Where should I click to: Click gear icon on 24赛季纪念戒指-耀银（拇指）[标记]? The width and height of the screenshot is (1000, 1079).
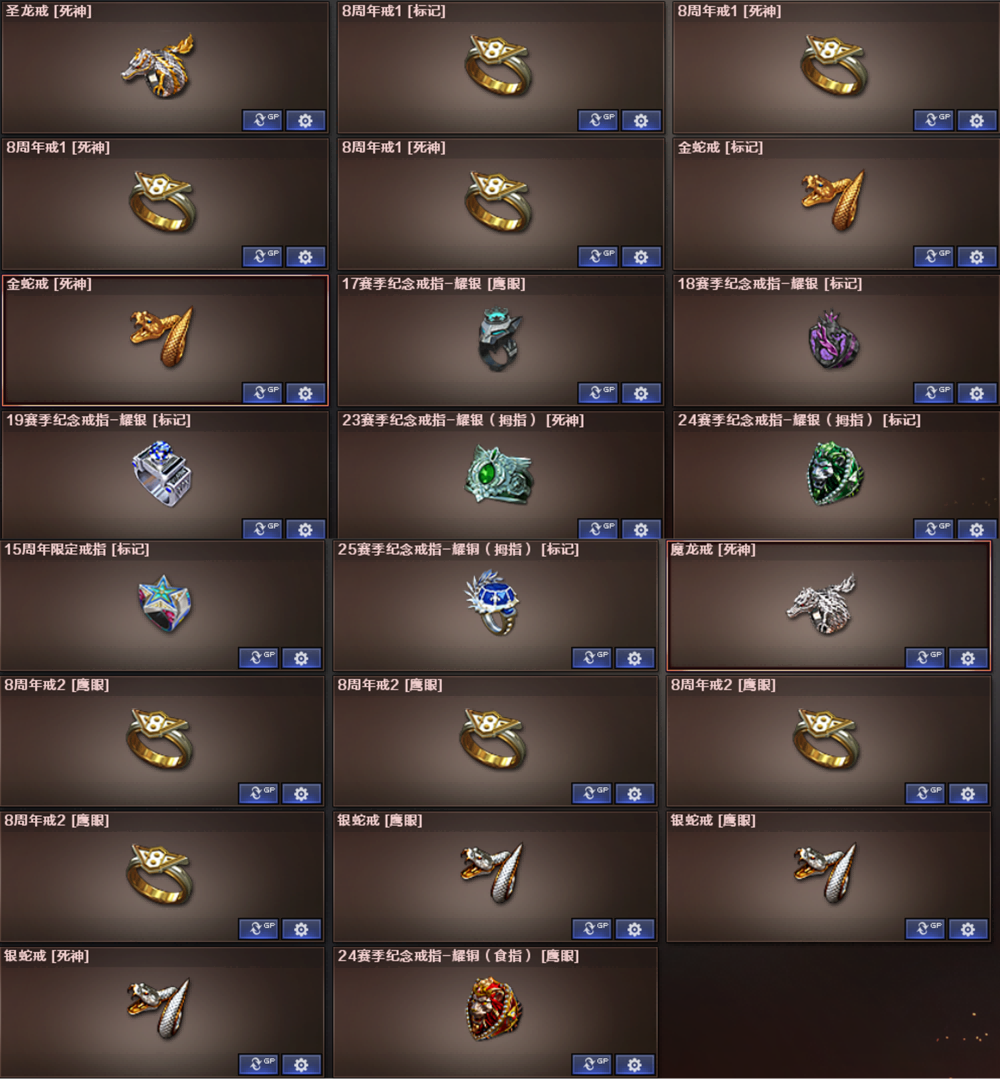(977, 528)
